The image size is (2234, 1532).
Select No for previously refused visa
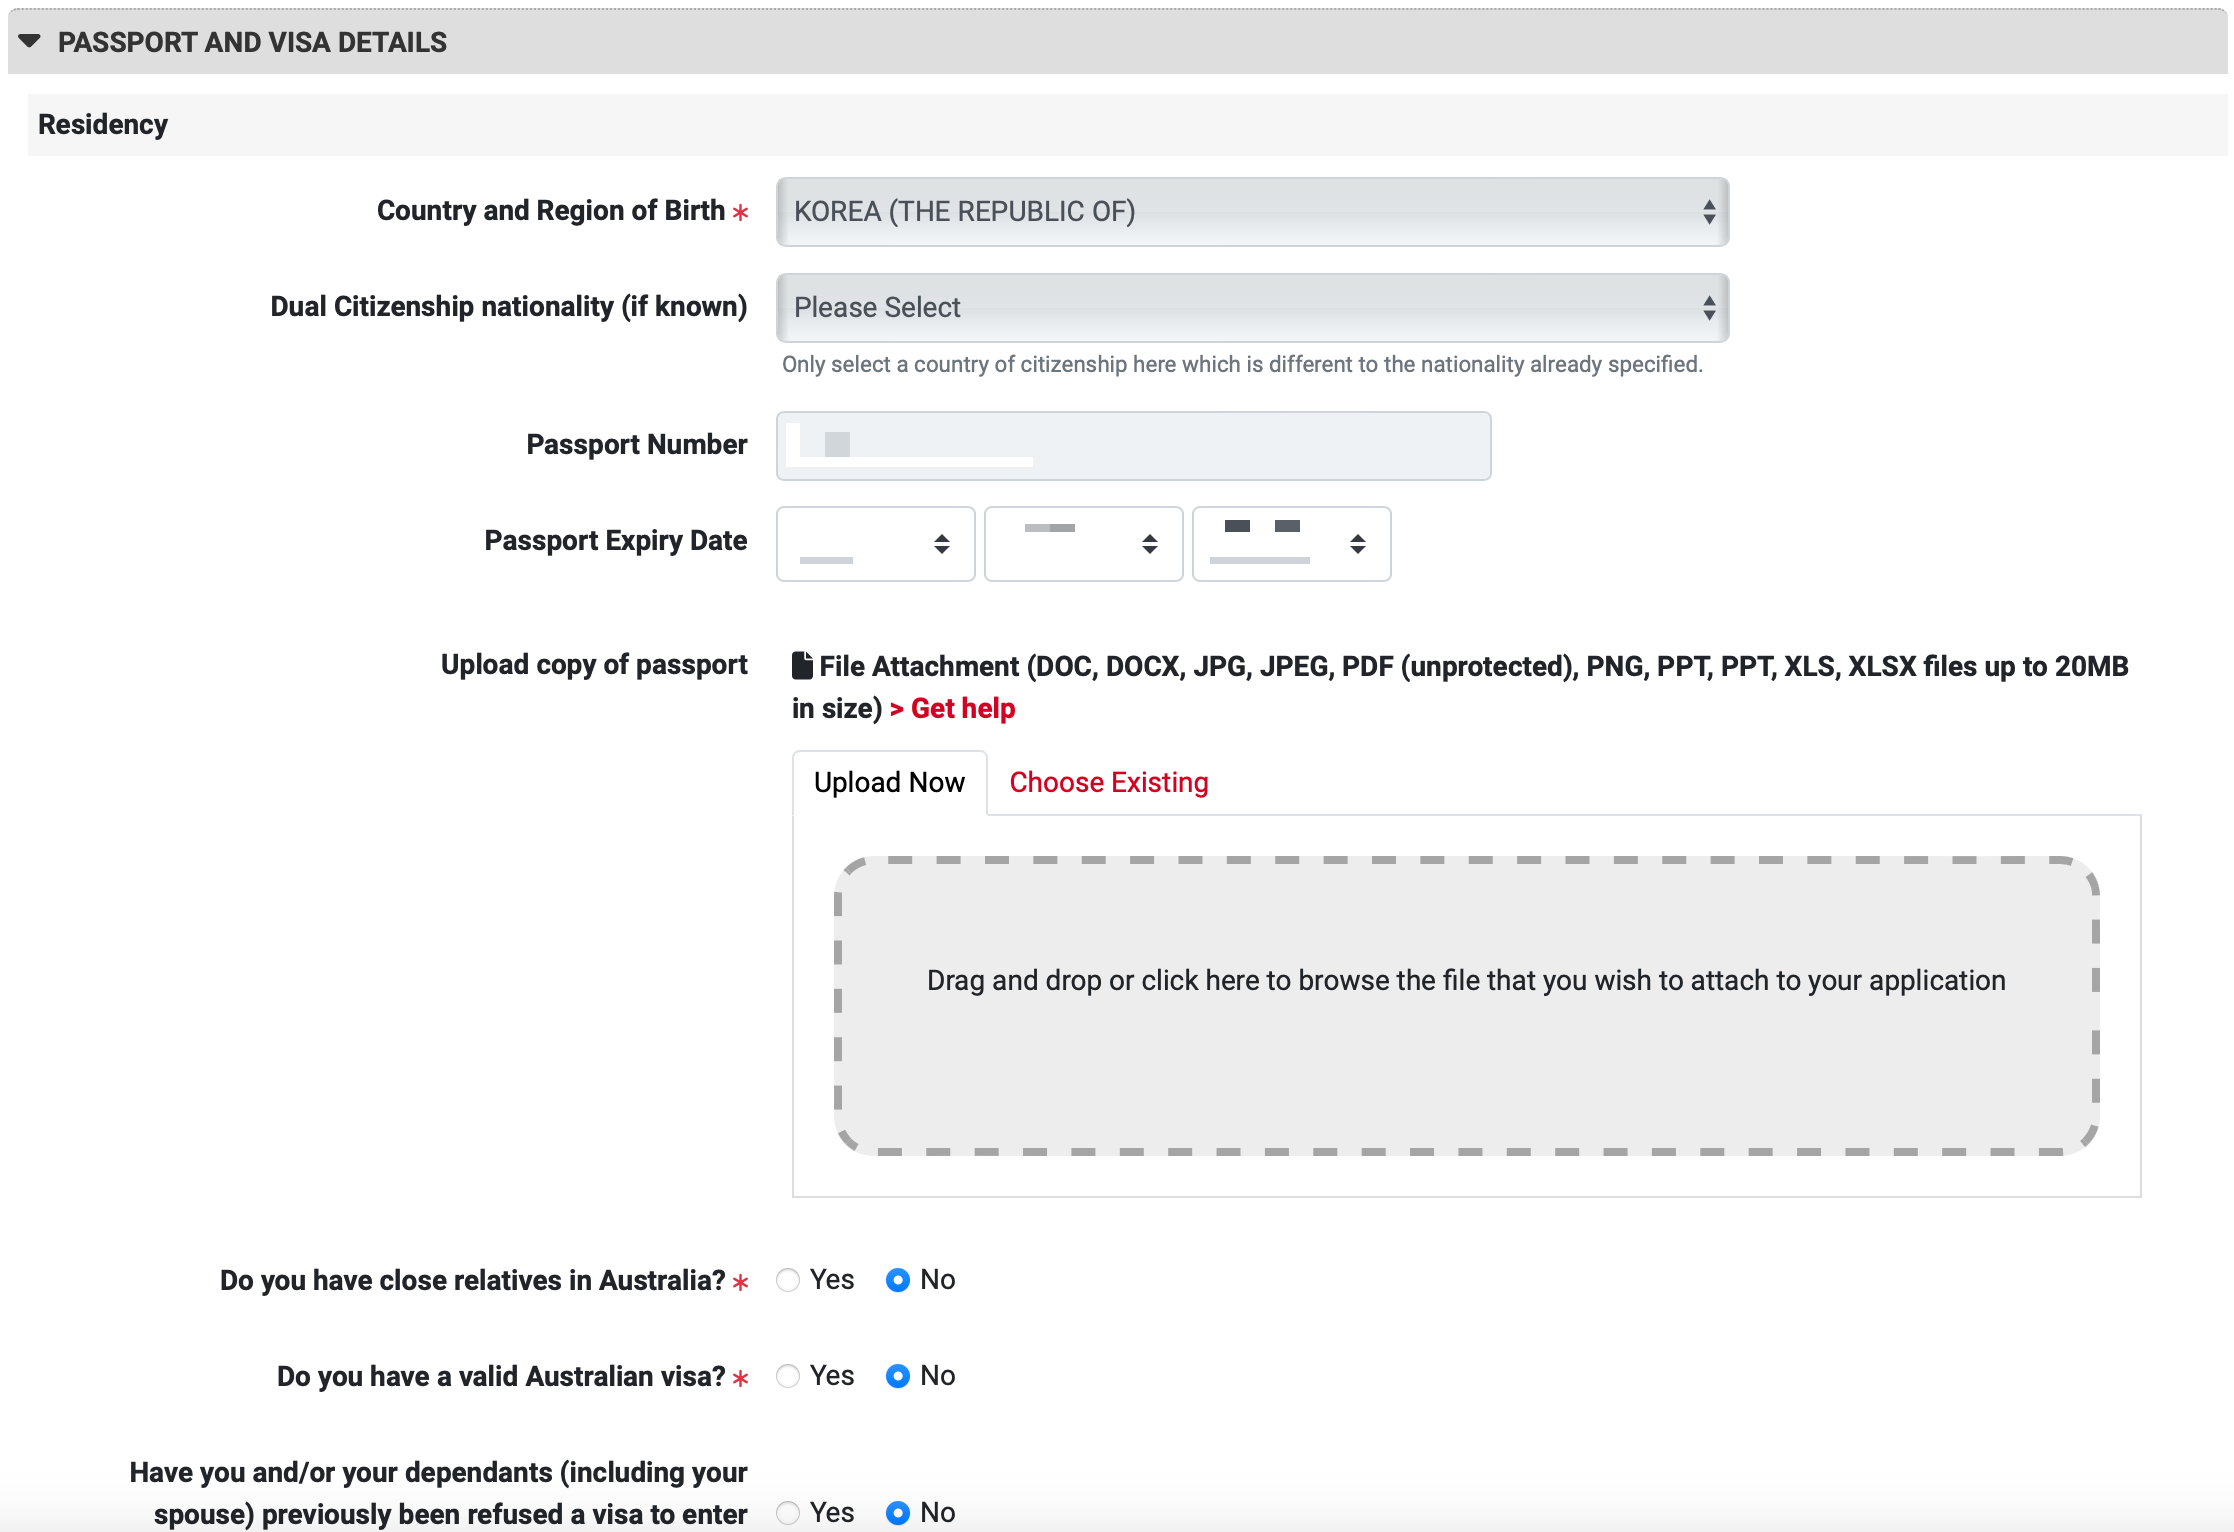(898, 1513)
